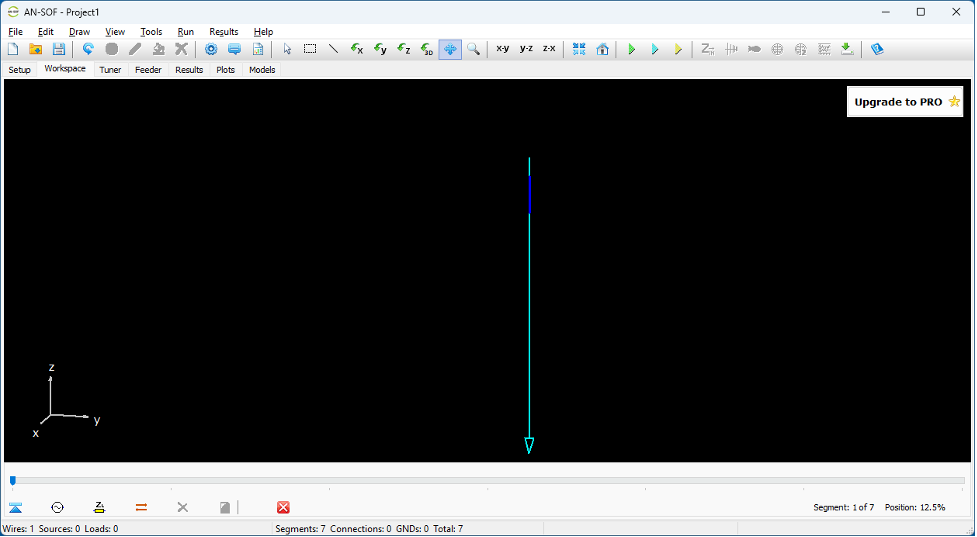
Task: Click the Segment: 1 of 7 readout
Action: pyautogui.click(x=843, y=508)
